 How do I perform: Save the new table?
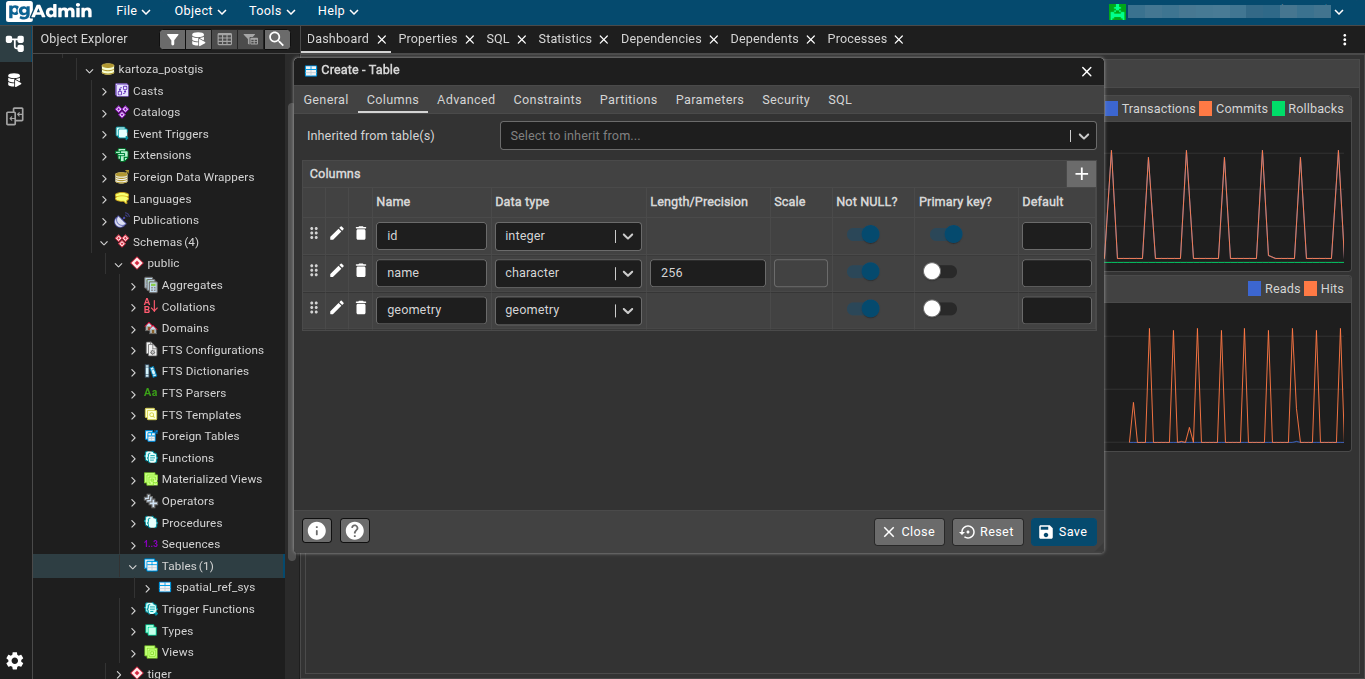click(x=1063, y=531)
